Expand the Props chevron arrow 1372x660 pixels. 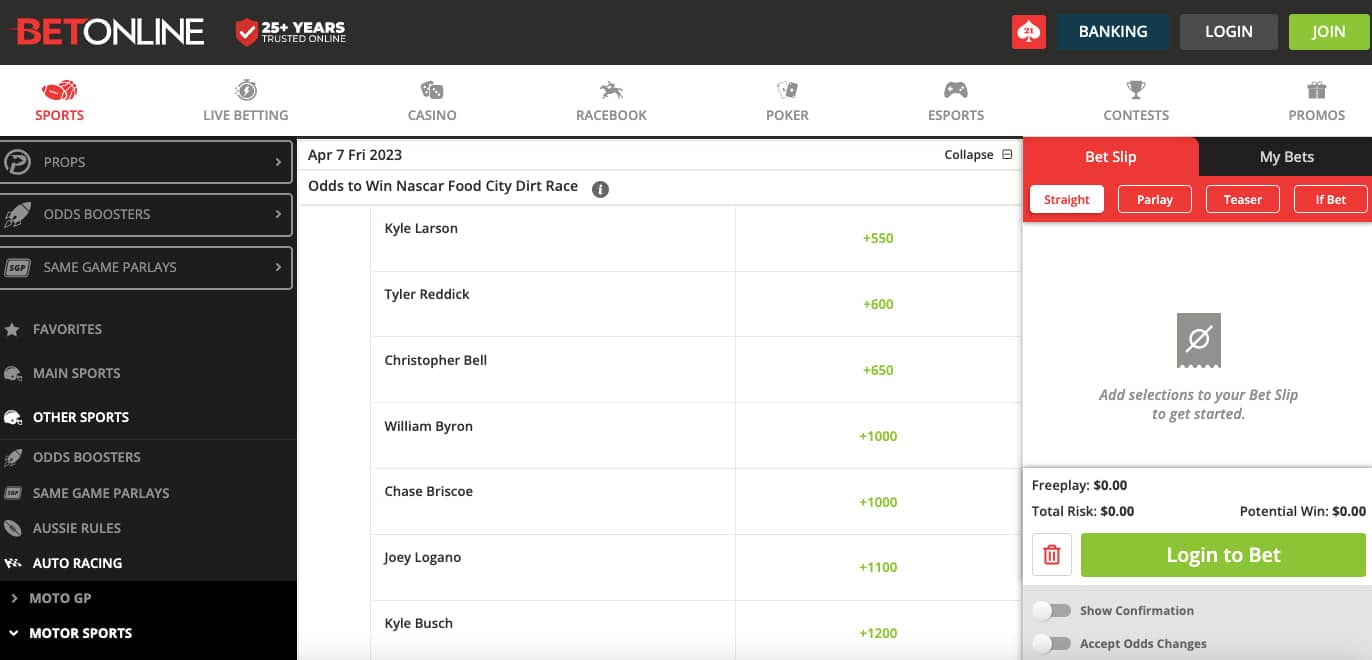pyautogui.click(x=279, y=162)
